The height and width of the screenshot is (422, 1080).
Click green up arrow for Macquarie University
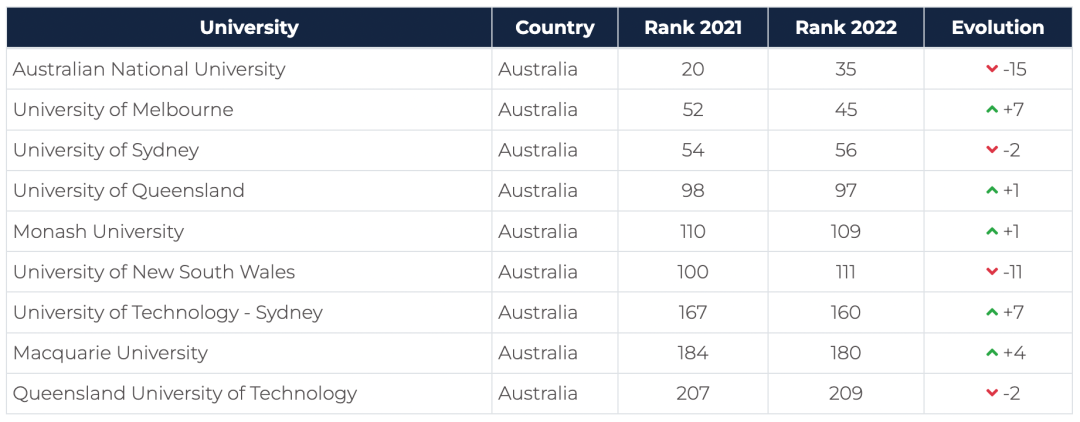[x=992, y=353]
